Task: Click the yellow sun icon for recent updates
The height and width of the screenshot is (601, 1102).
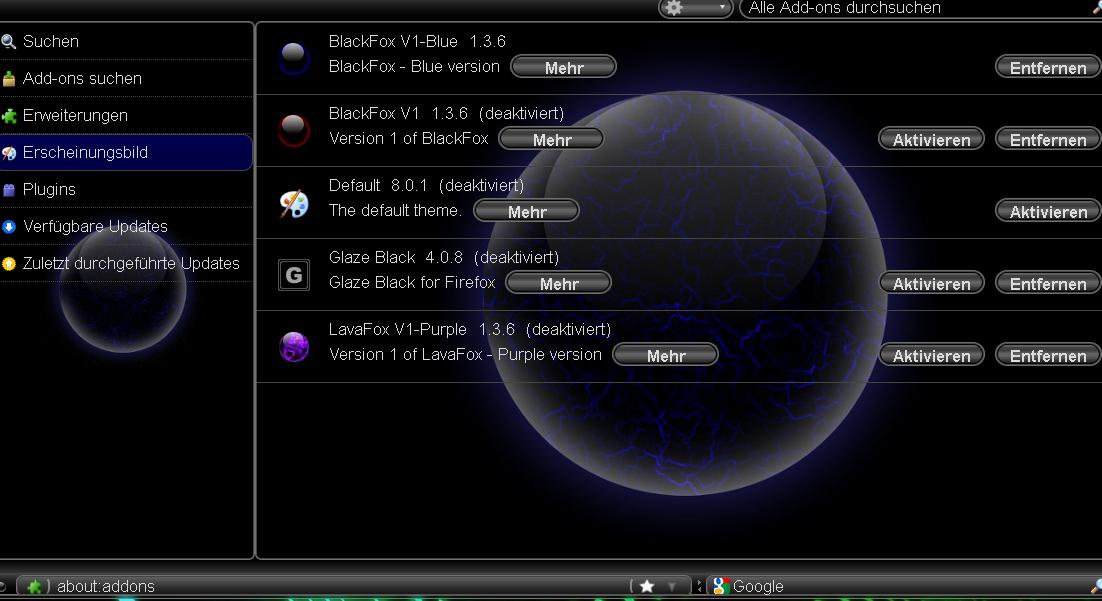Action: (x=8, y=264)
